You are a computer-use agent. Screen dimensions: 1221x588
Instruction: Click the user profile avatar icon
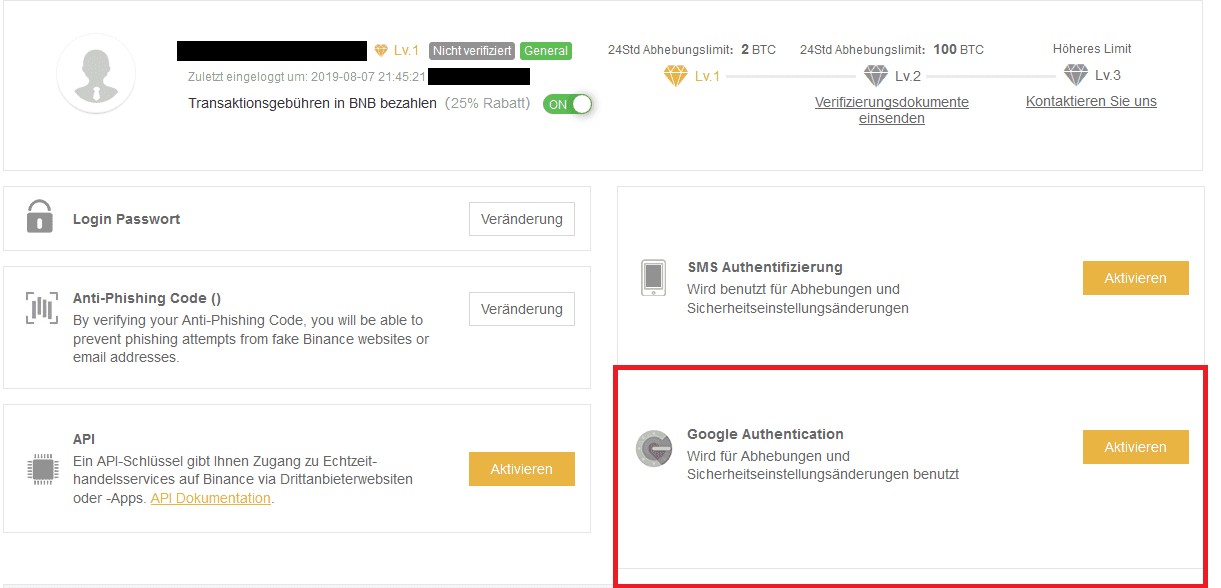tap(96, 74)
